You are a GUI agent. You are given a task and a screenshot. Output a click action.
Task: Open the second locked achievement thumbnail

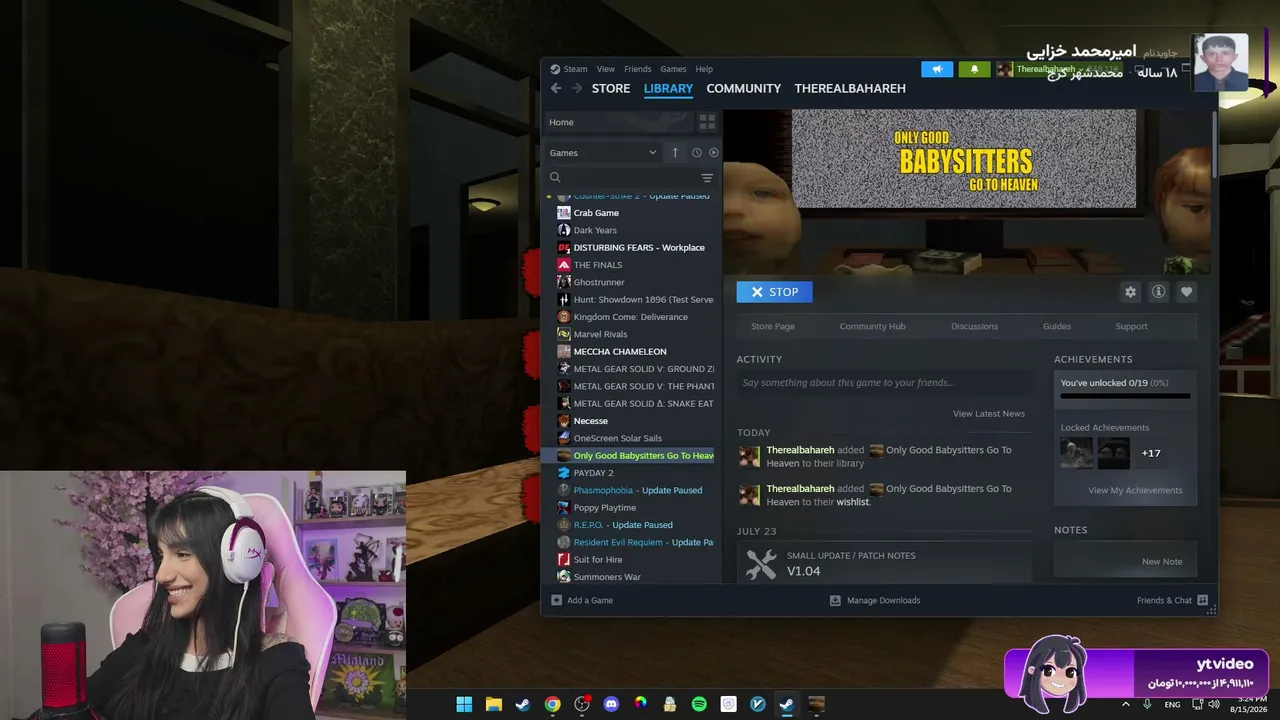[x=1113, y=453]
